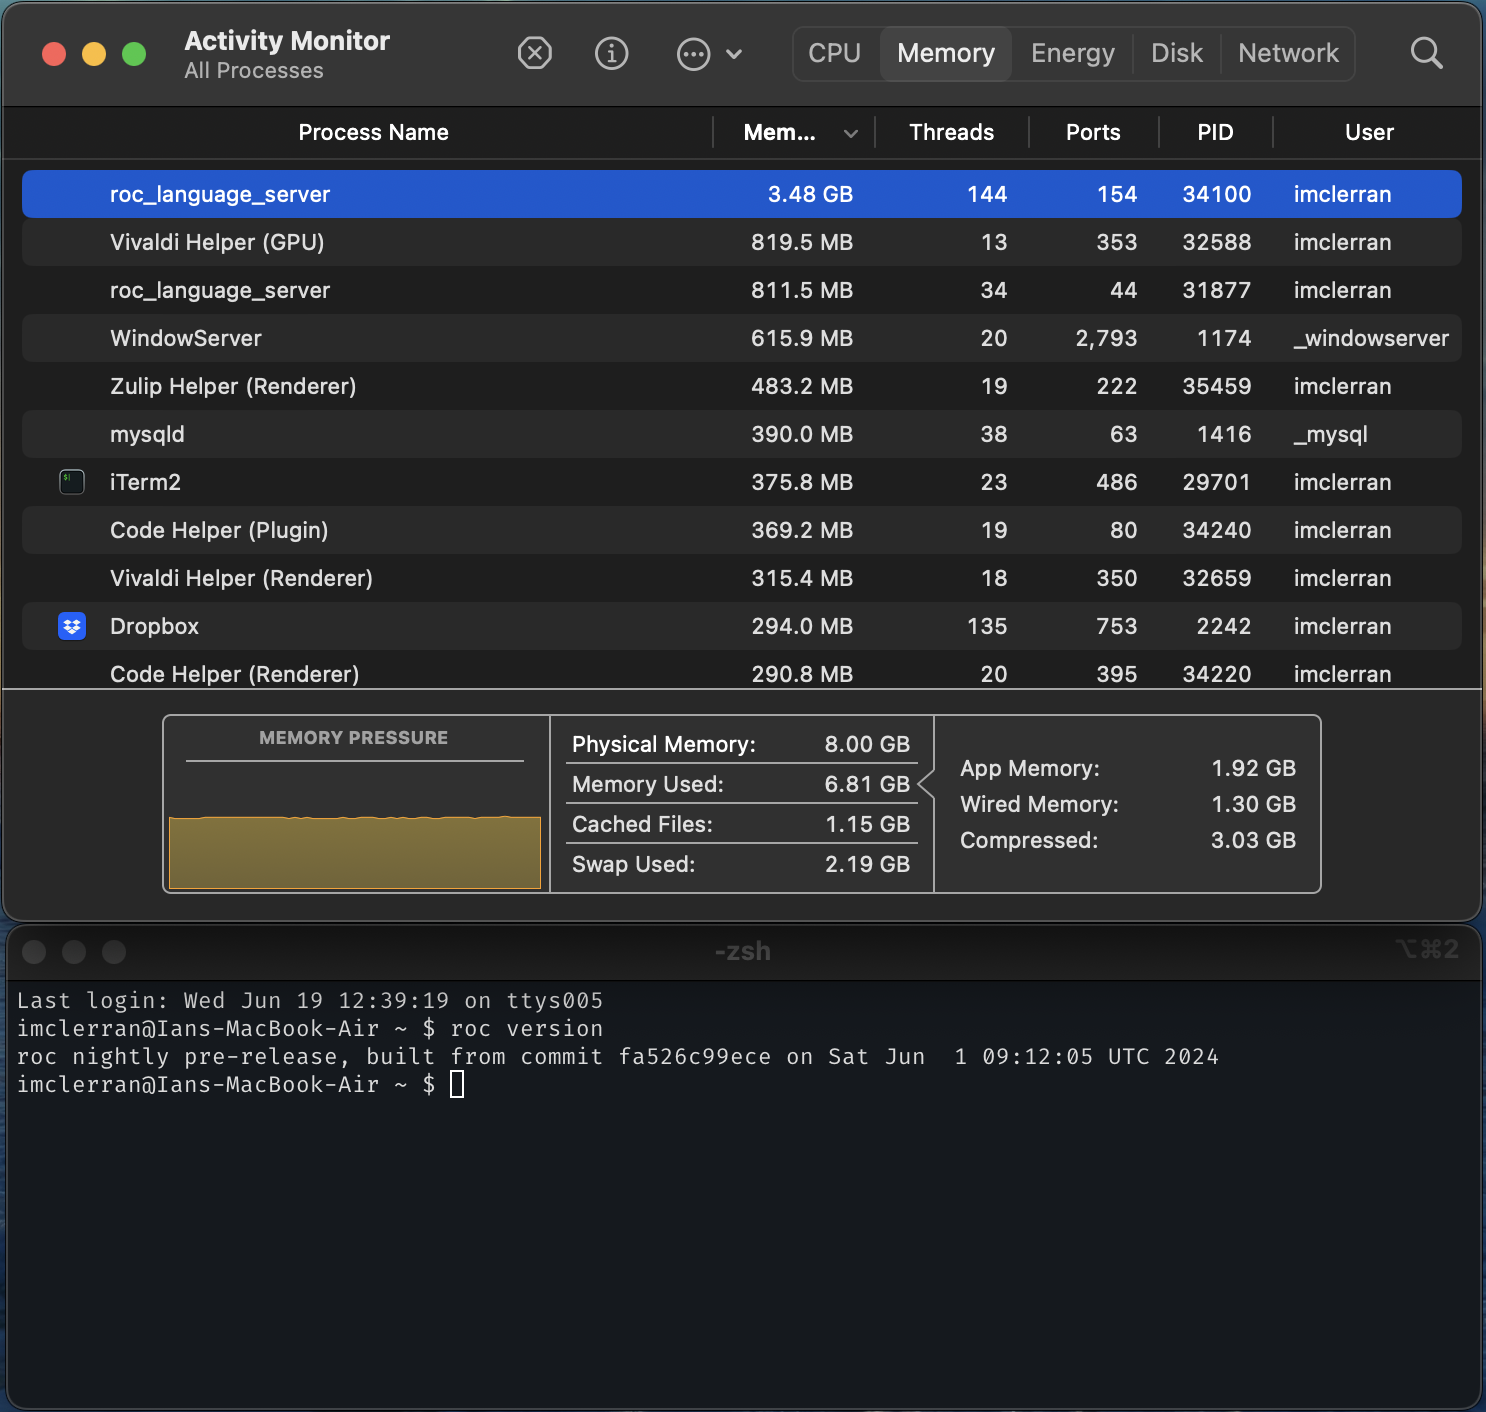The width and height of the screenshot is (1486, 1412).
Task: Click the _windowserver user cell
Action: coord(1371,338)
